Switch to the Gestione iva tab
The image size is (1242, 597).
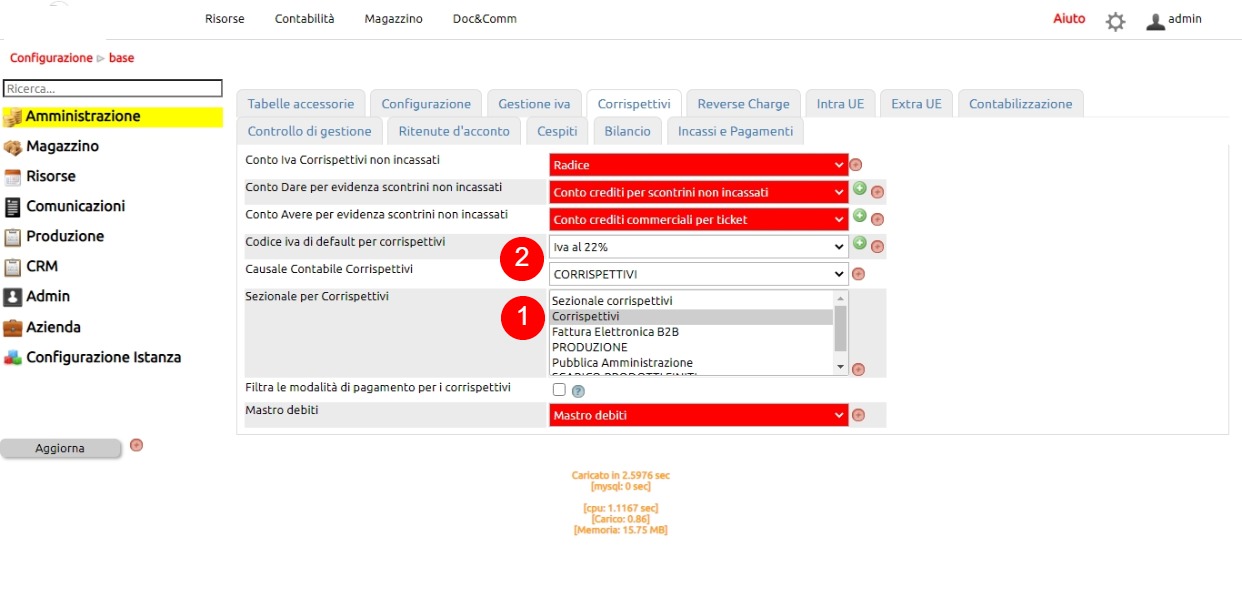pyautogui.click(x=534, y=104)
